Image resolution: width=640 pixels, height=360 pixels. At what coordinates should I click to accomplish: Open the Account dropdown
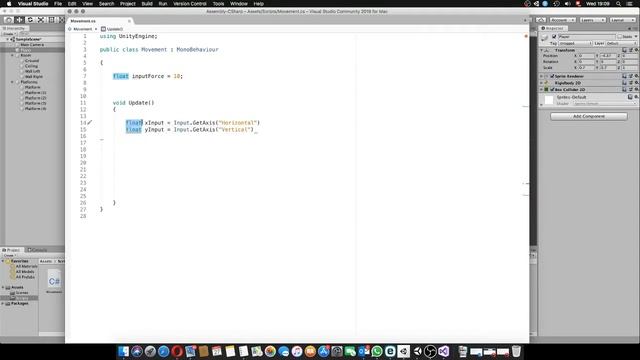pyautogui.click(x=562, y=20)
